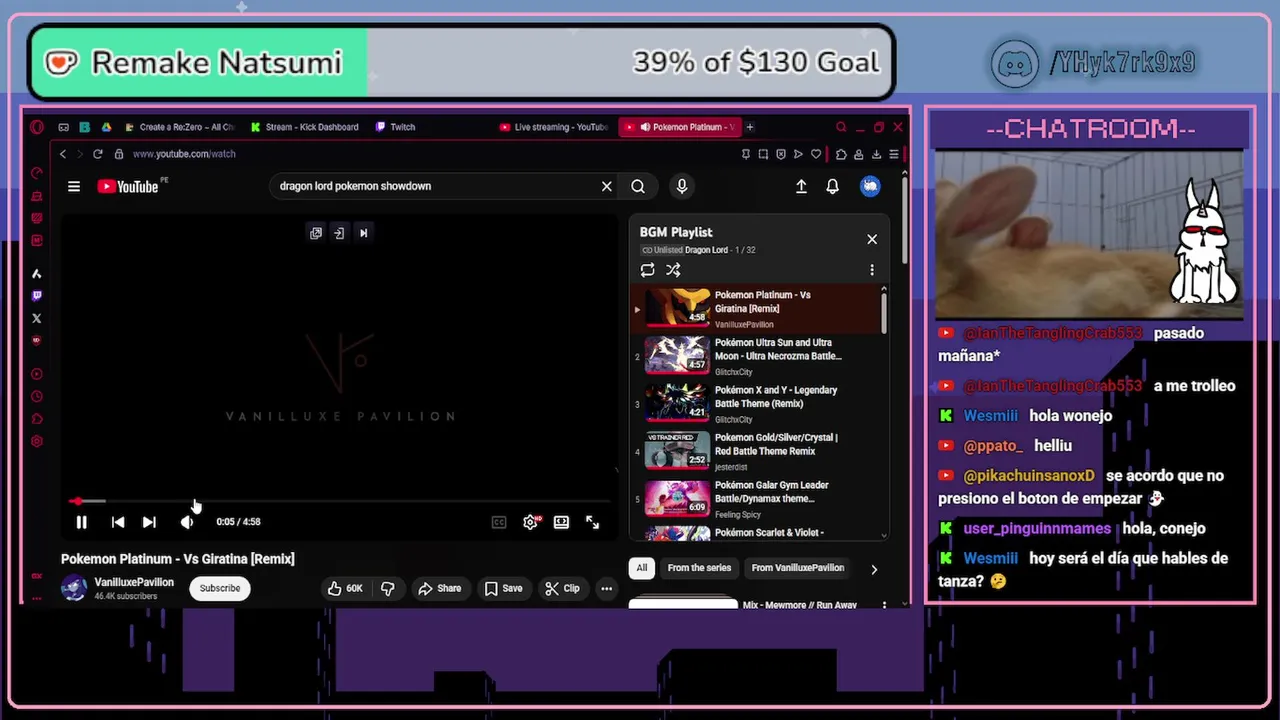Play Ultra Necrozma Battle playlist item
This screenshot has width=1280, height=720.
[755, 356]
